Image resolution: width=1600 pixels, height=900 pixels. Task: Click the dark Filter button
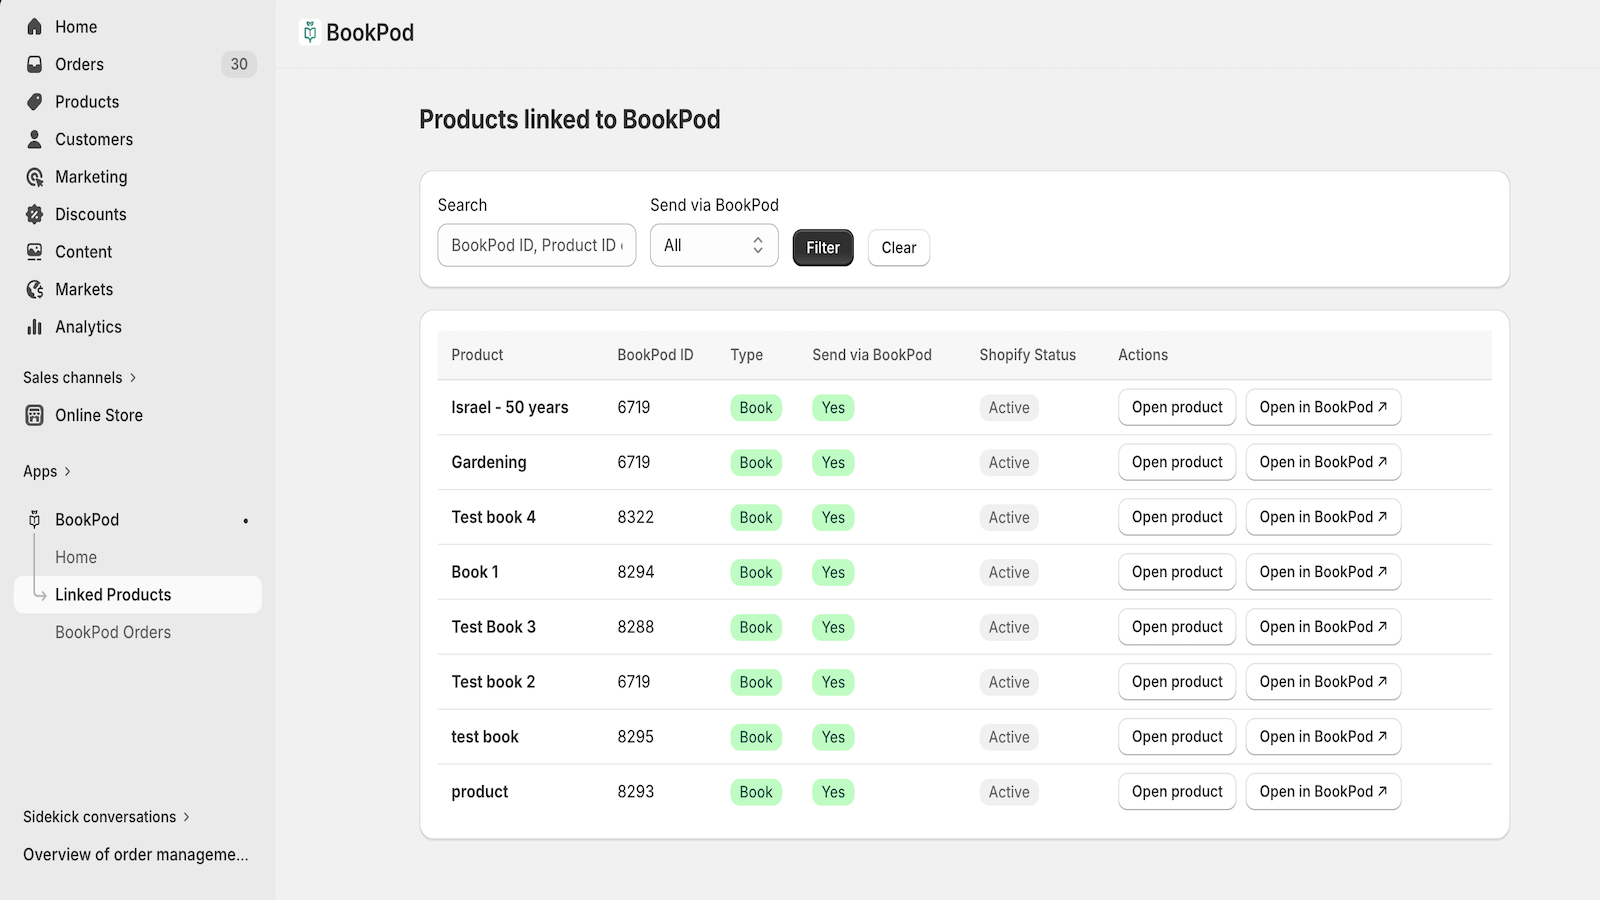click(x=823, y=248)
